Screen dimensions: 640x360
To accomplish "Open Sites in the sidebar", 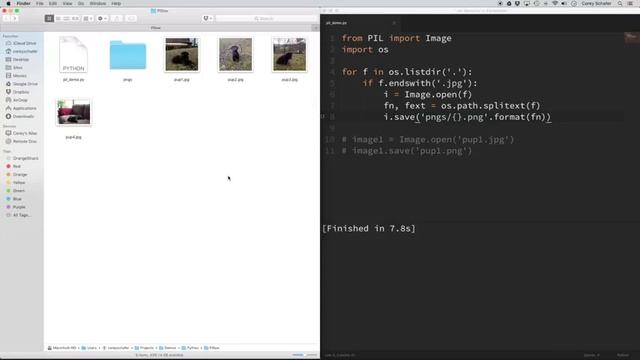I will [15, 68].
